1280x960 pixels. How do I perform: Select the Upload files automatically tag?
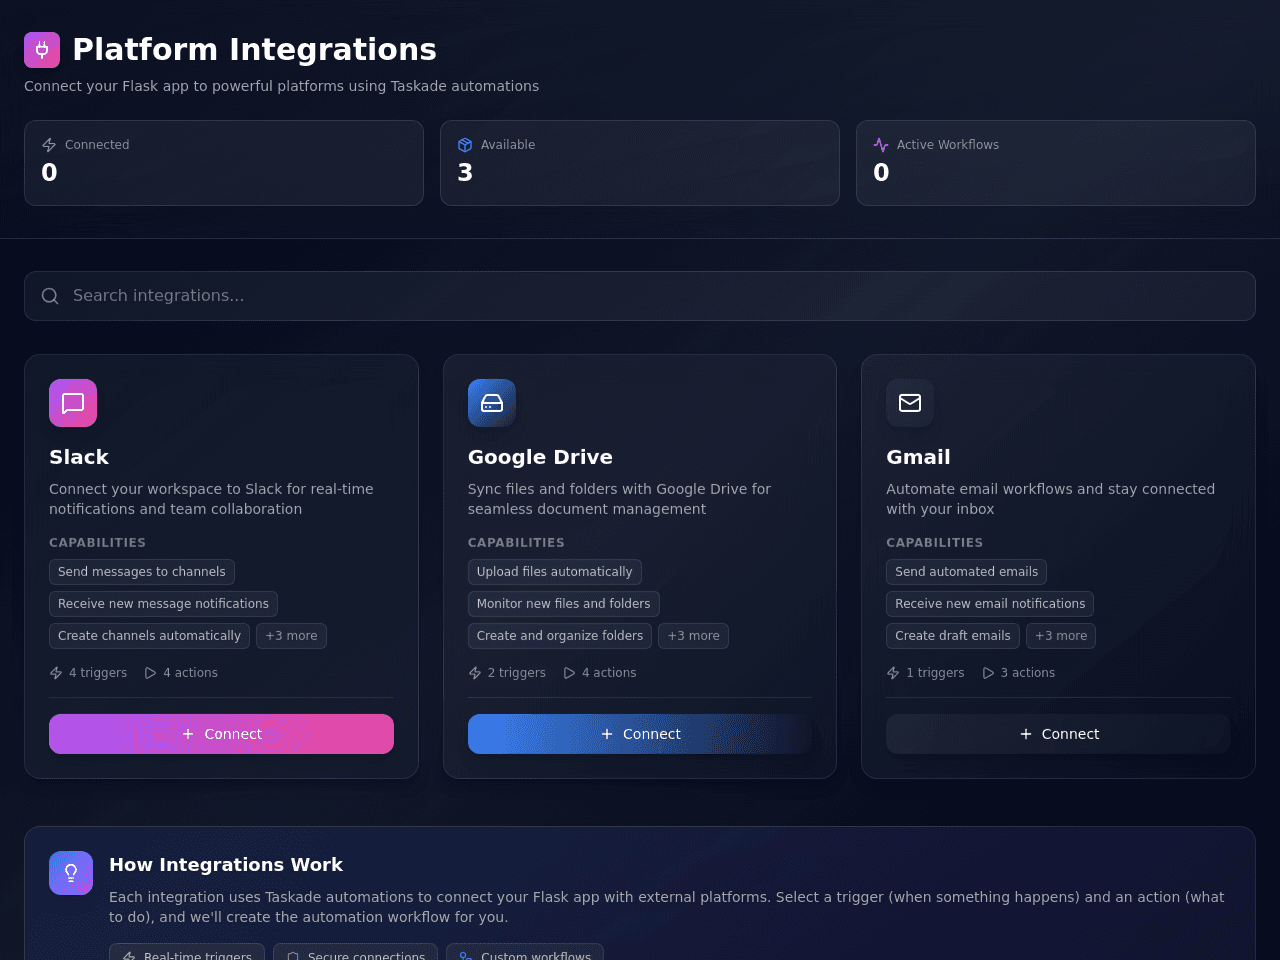pos(555,572)
